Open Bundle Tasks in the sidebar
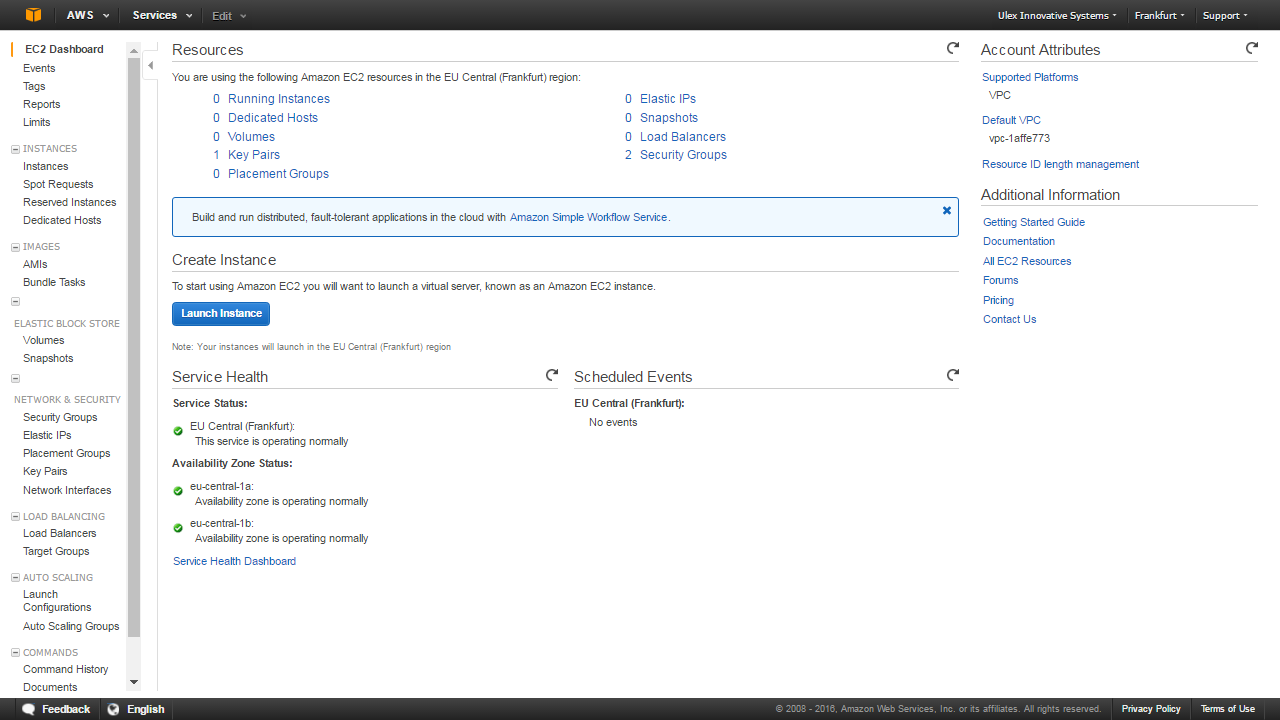This screenshot has width=1280, height=720. coord(54,282)
